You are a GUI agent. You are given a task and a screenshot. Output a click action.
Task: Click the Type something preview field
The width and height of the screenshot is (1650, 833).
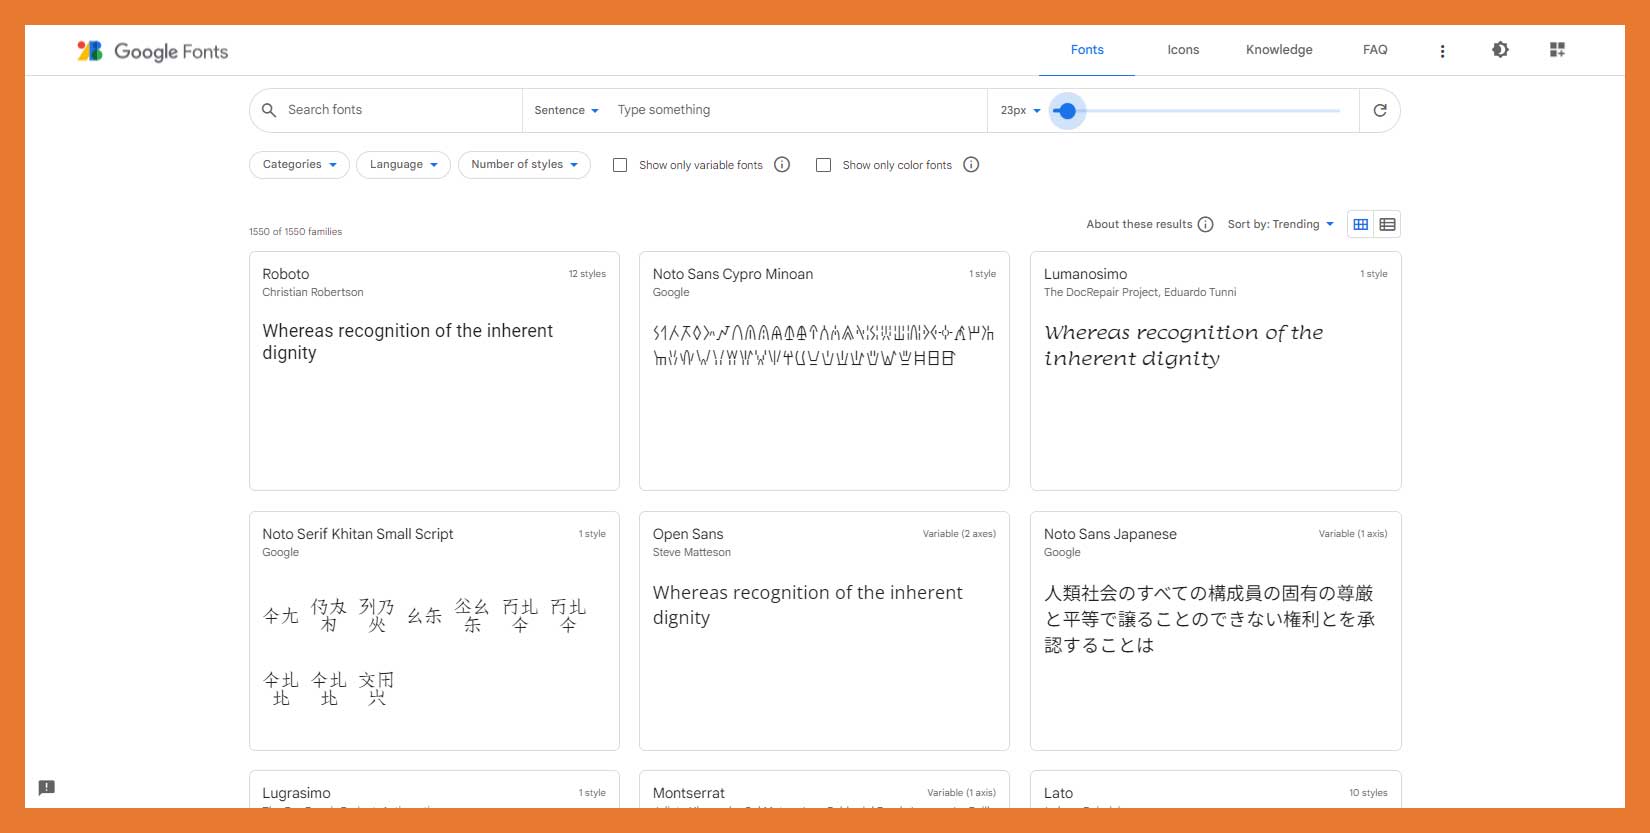(x=798, y=110)
